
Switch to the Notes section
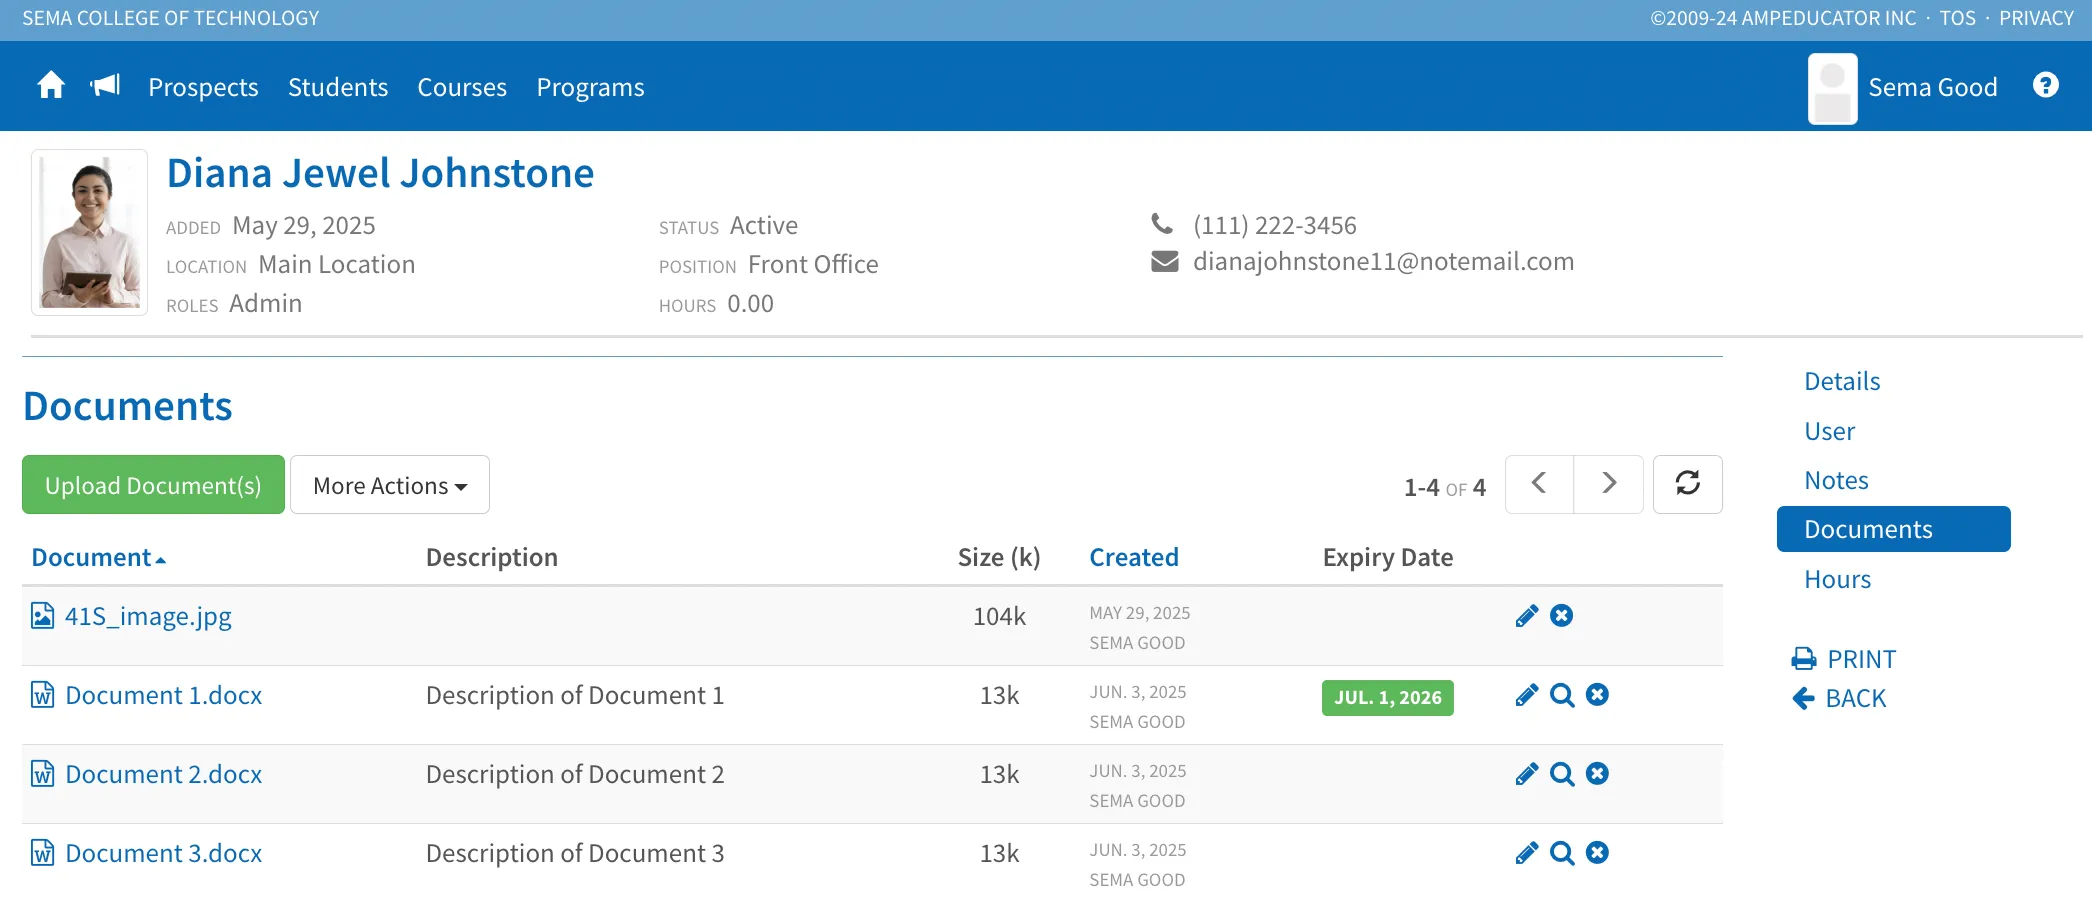click(1836, 481)
